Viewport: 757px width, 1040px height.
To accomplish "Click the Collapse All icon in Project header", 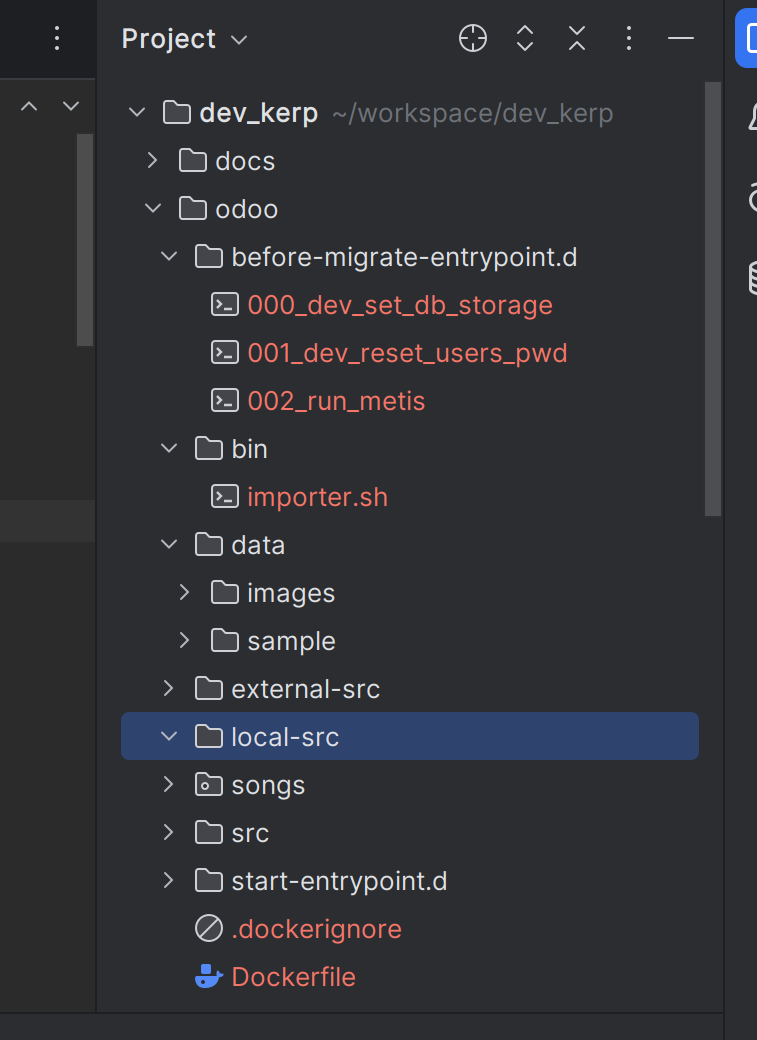I will [577, 39].
